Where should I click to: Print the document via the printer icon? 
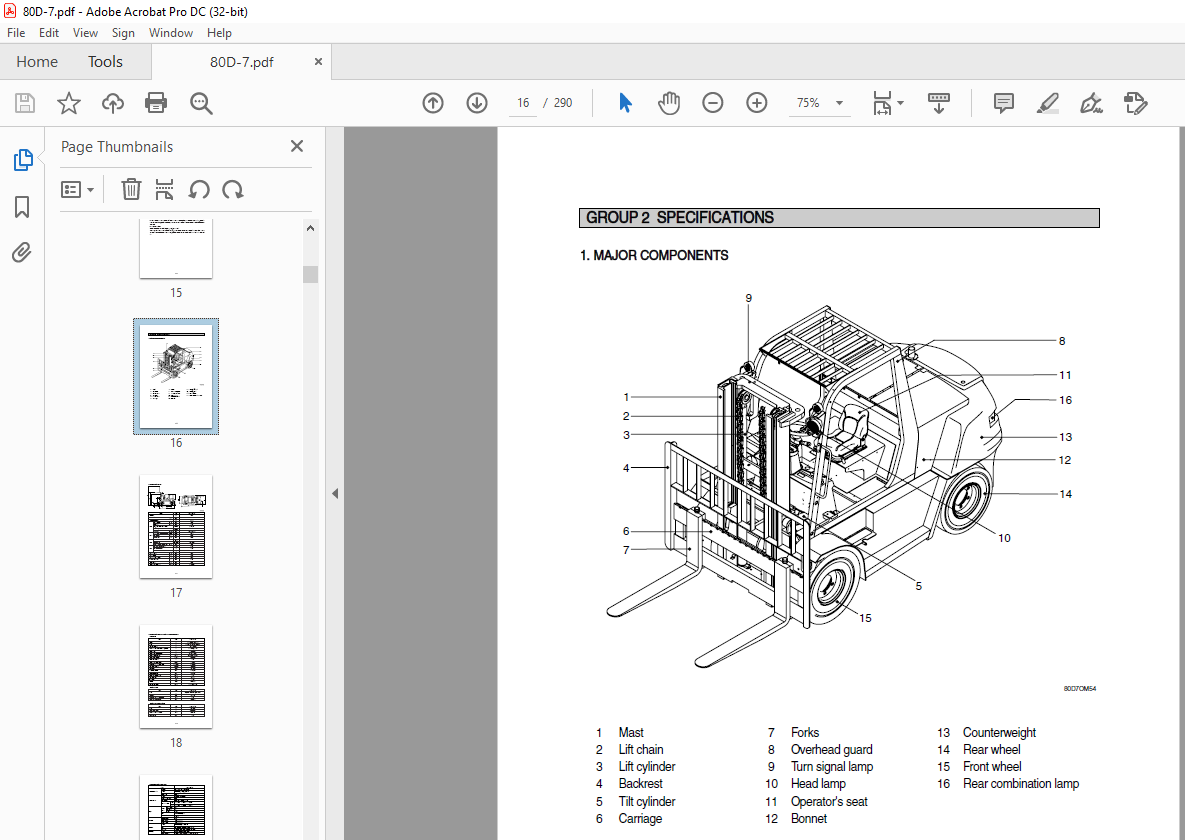pos(156,103)
